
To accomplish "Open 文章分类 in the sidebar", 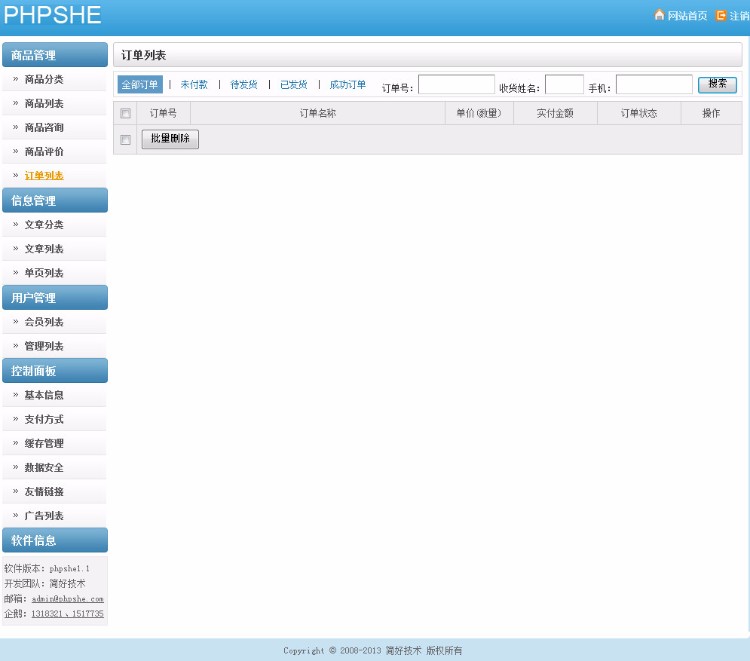I will pyautogui.click(x=44, y=225).
